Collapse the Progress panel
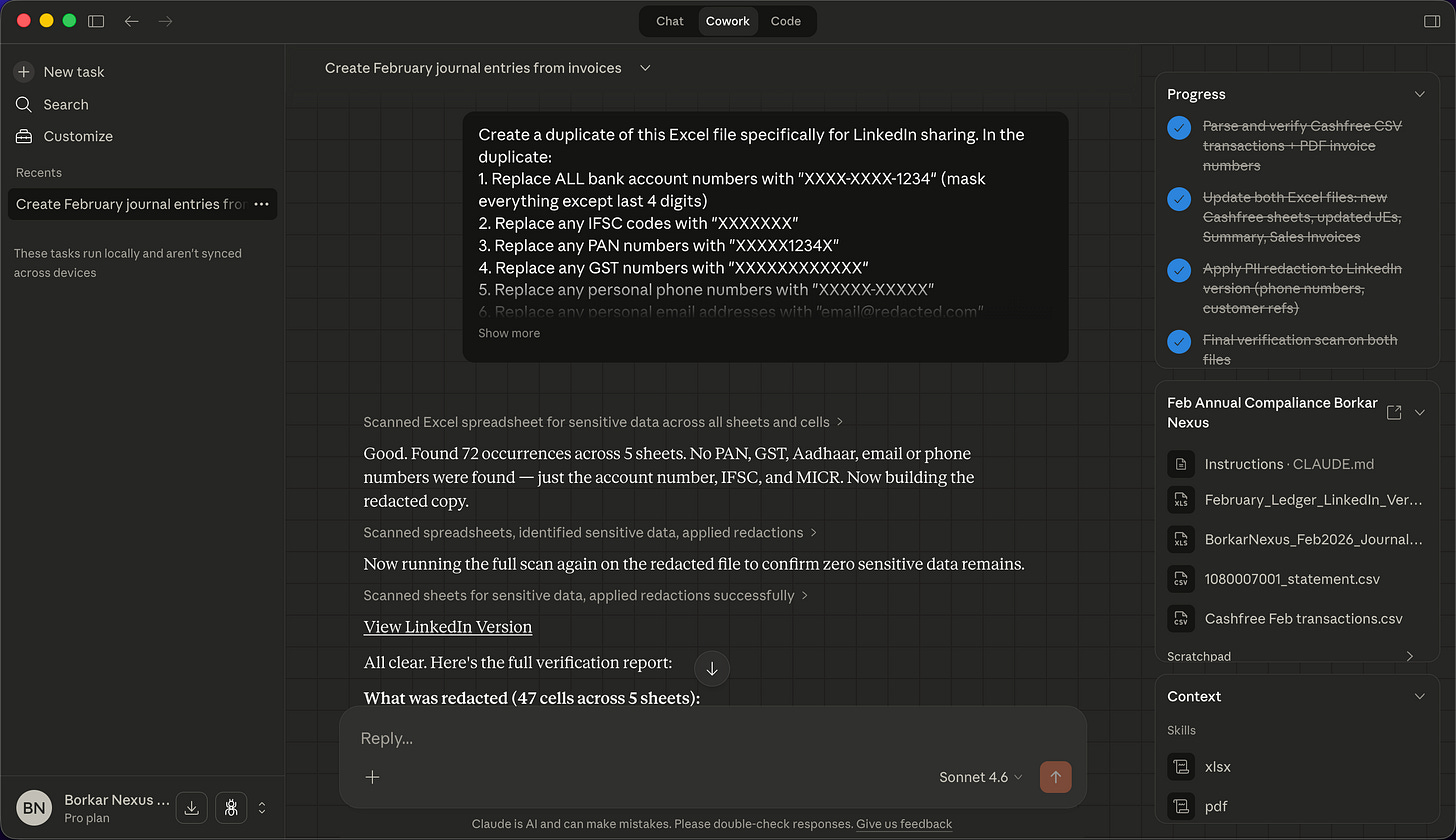 [1419, 94]
